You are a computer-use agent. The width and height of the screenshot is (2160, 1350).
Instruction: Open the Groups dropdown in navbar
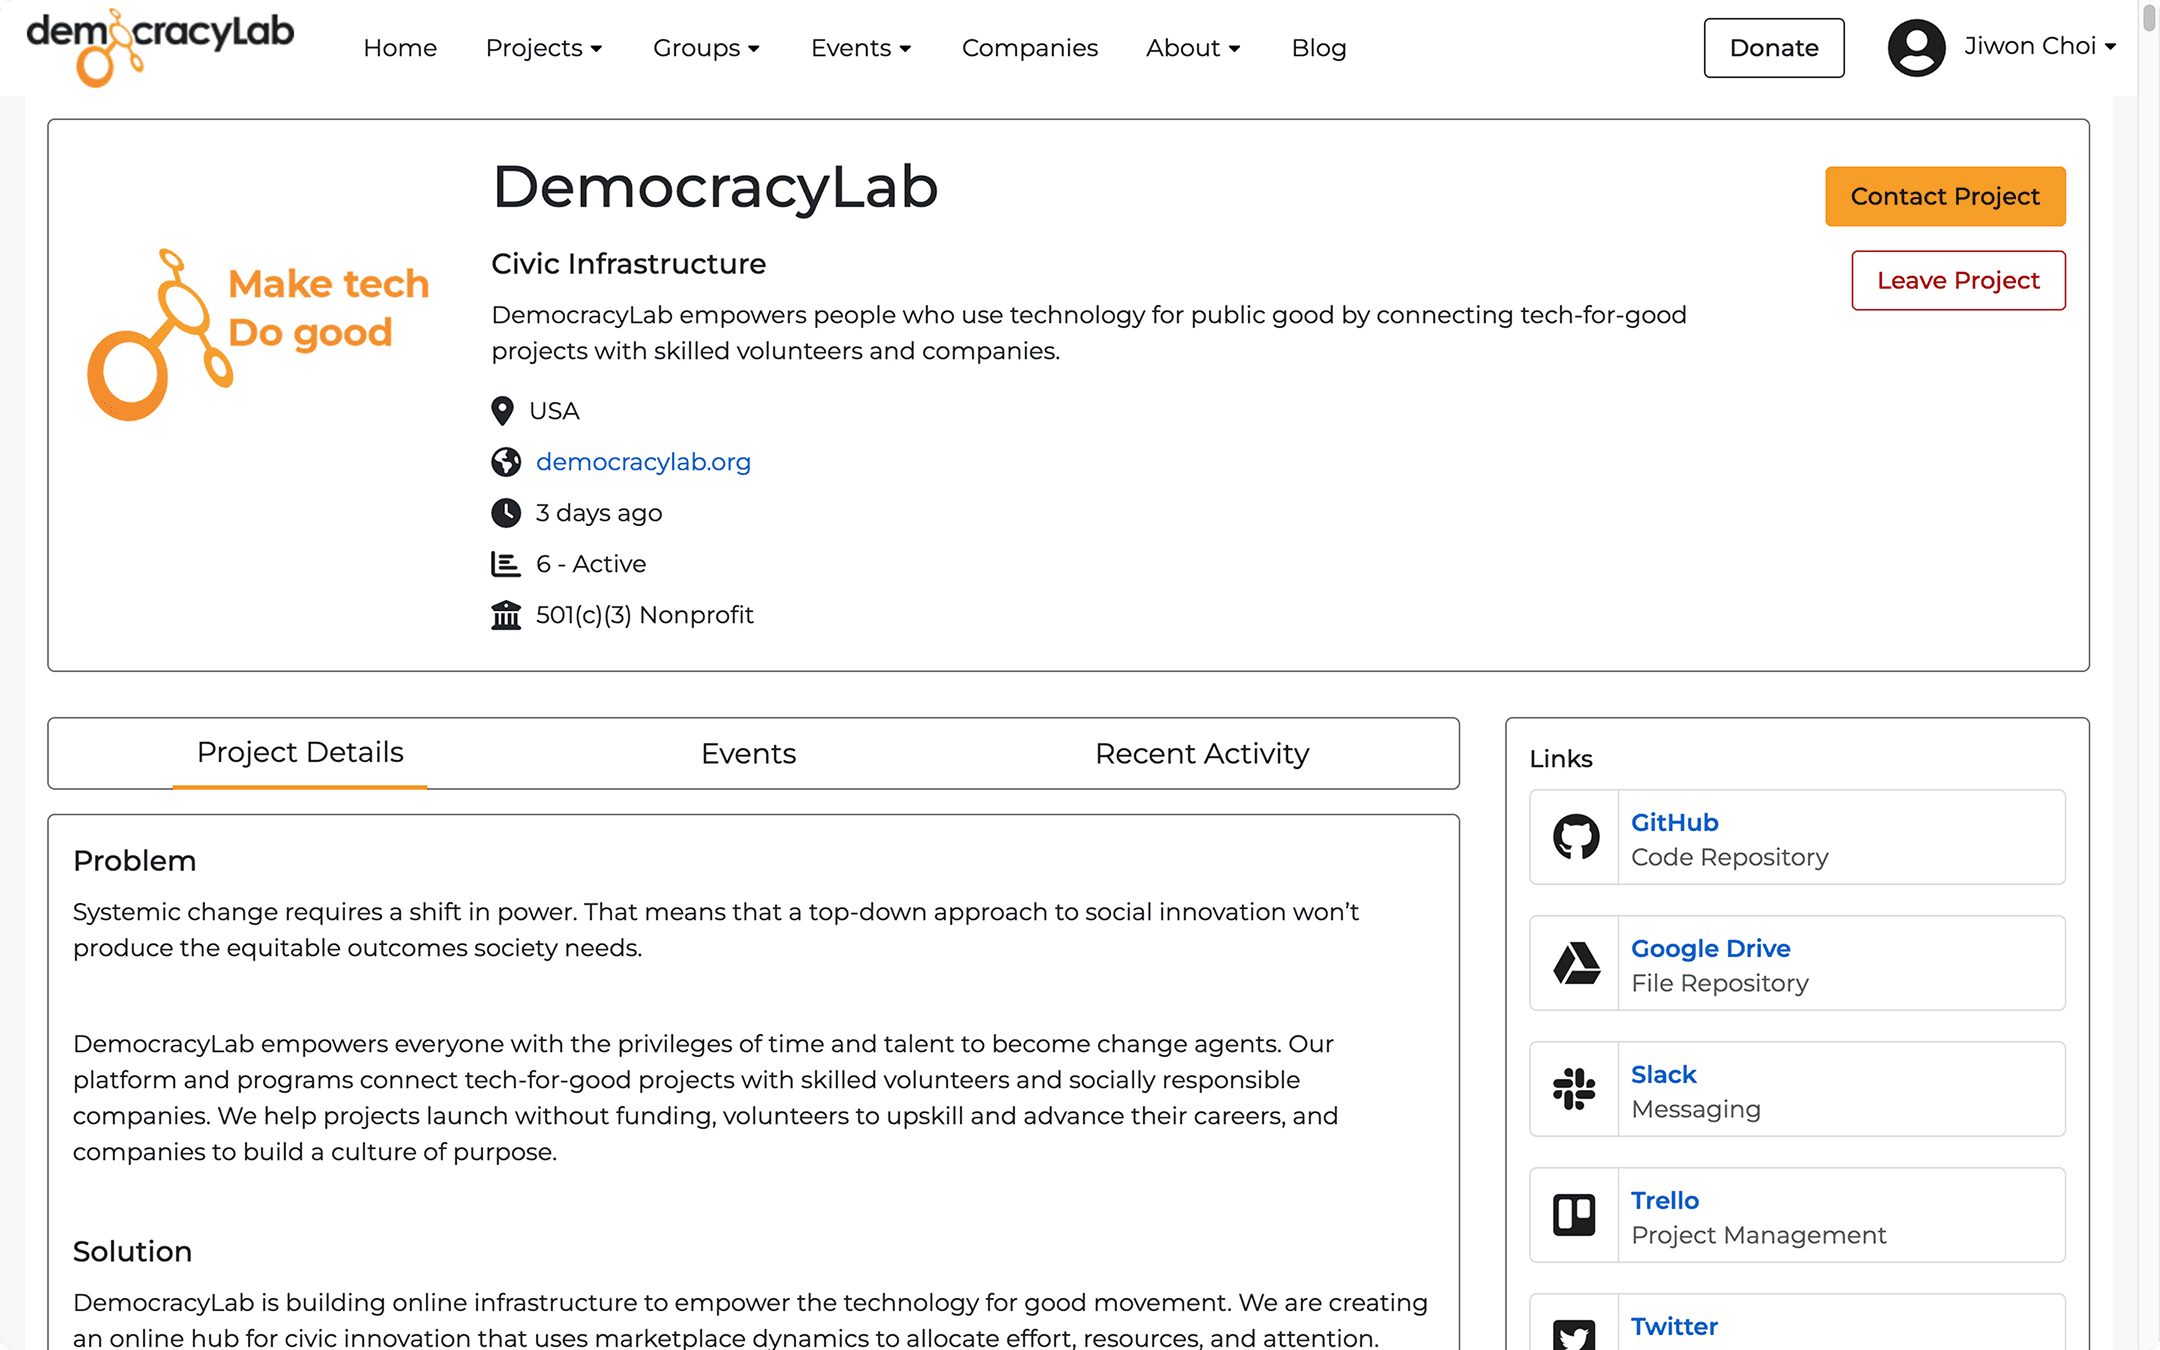point(706,48)
